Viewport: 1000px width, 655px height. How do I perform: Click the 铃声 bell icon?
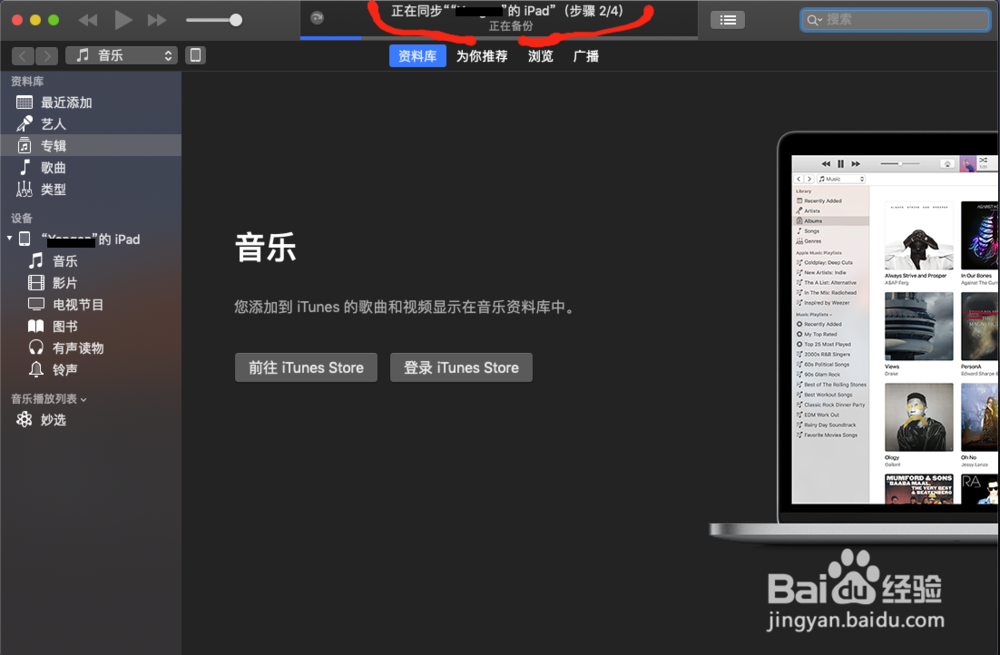click(x=36, y=369)
